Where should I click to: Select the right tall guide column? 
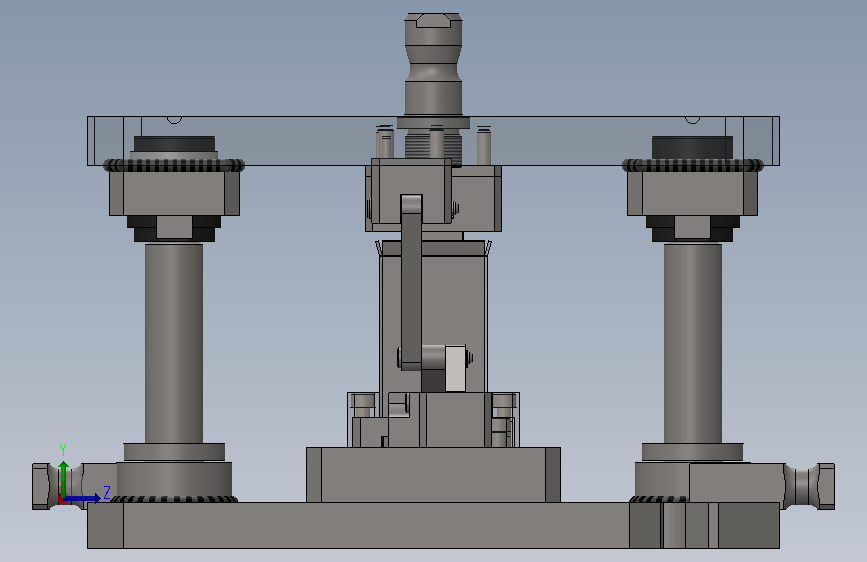692,343
